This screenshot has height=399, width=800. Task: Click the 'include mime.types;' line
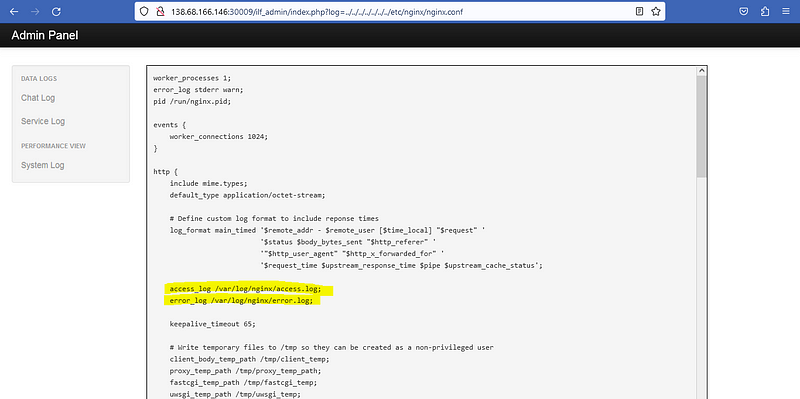click(208, 183)
